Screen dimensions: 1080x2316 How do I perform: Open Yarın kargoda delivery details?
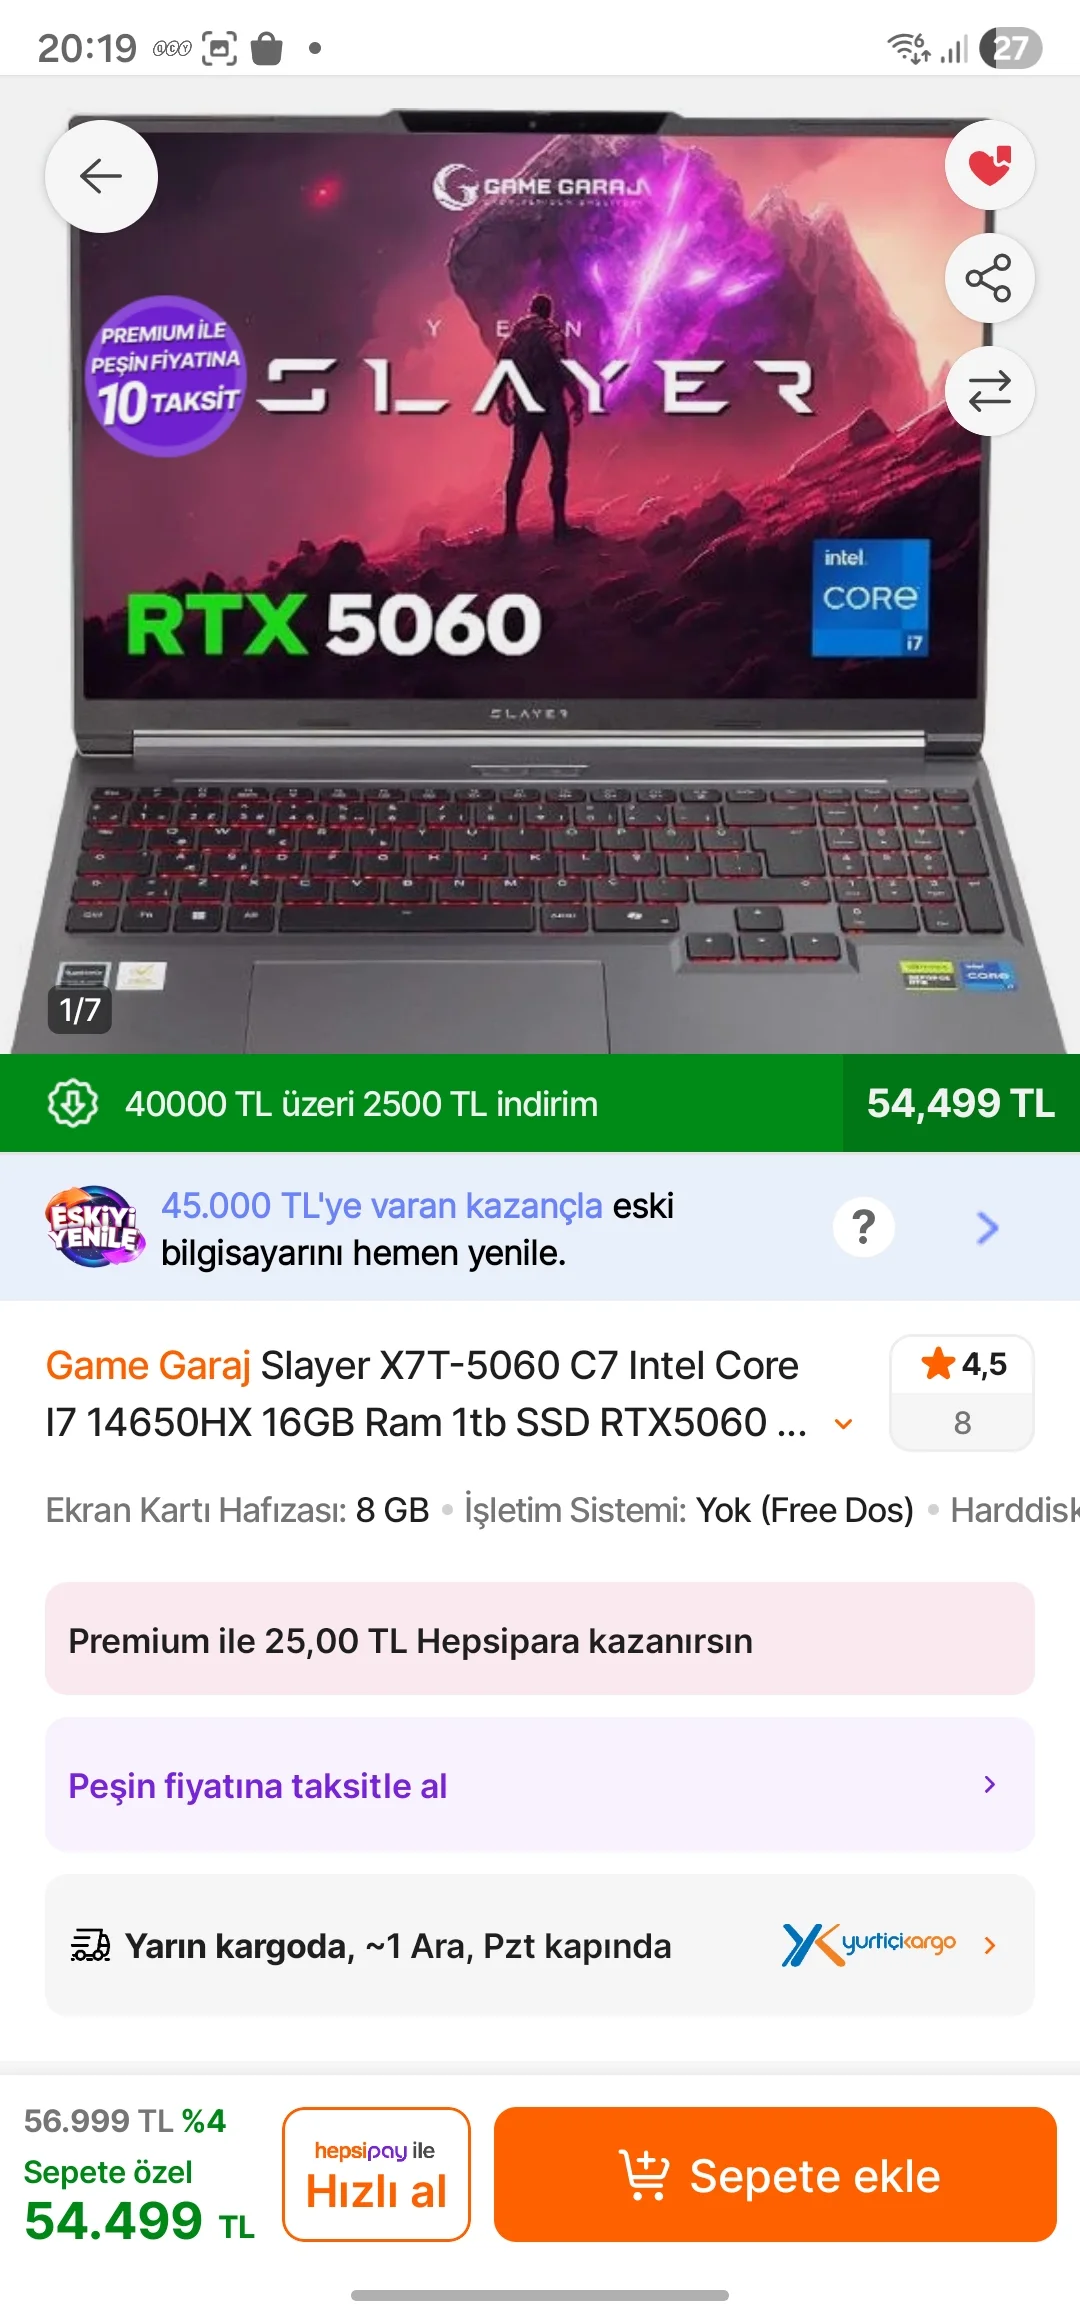[x=540, y=1945]
